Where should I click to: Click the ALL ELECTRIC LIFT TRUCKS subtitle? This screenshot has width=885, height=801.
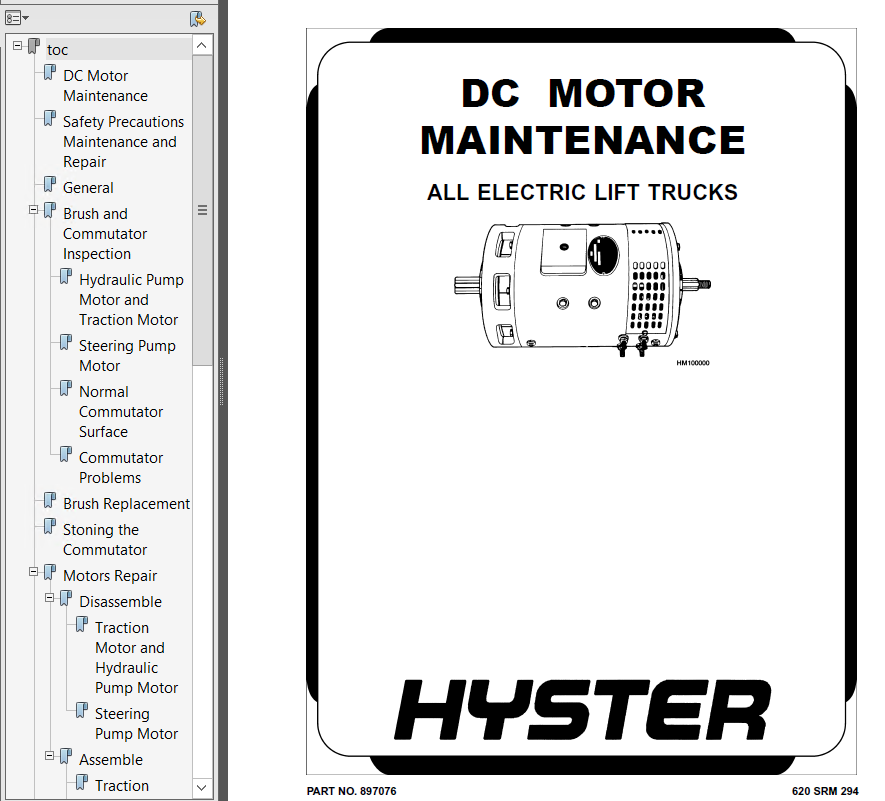coord(582,192)
